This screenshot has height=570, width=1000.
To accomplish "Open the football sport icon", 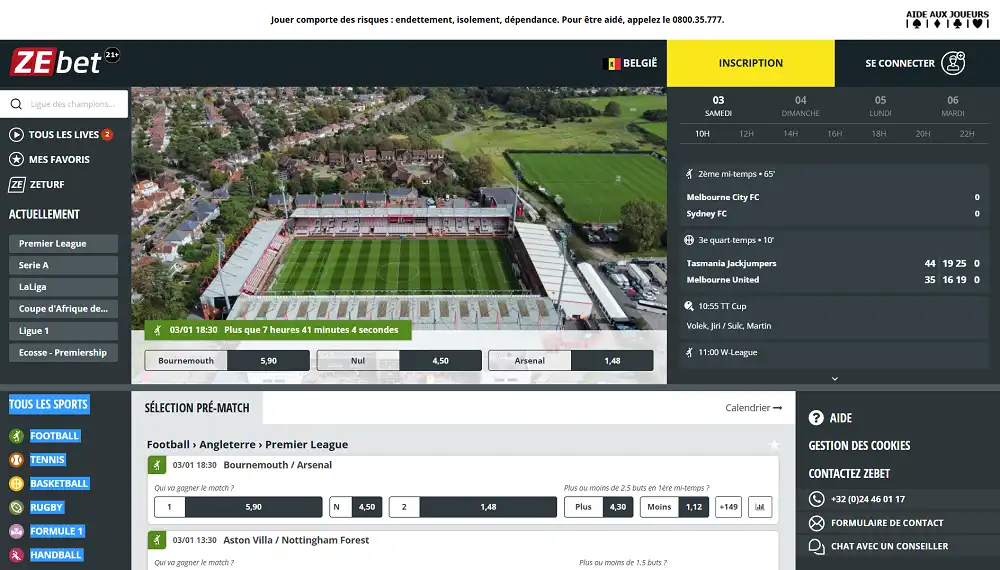I will [16, 436].
